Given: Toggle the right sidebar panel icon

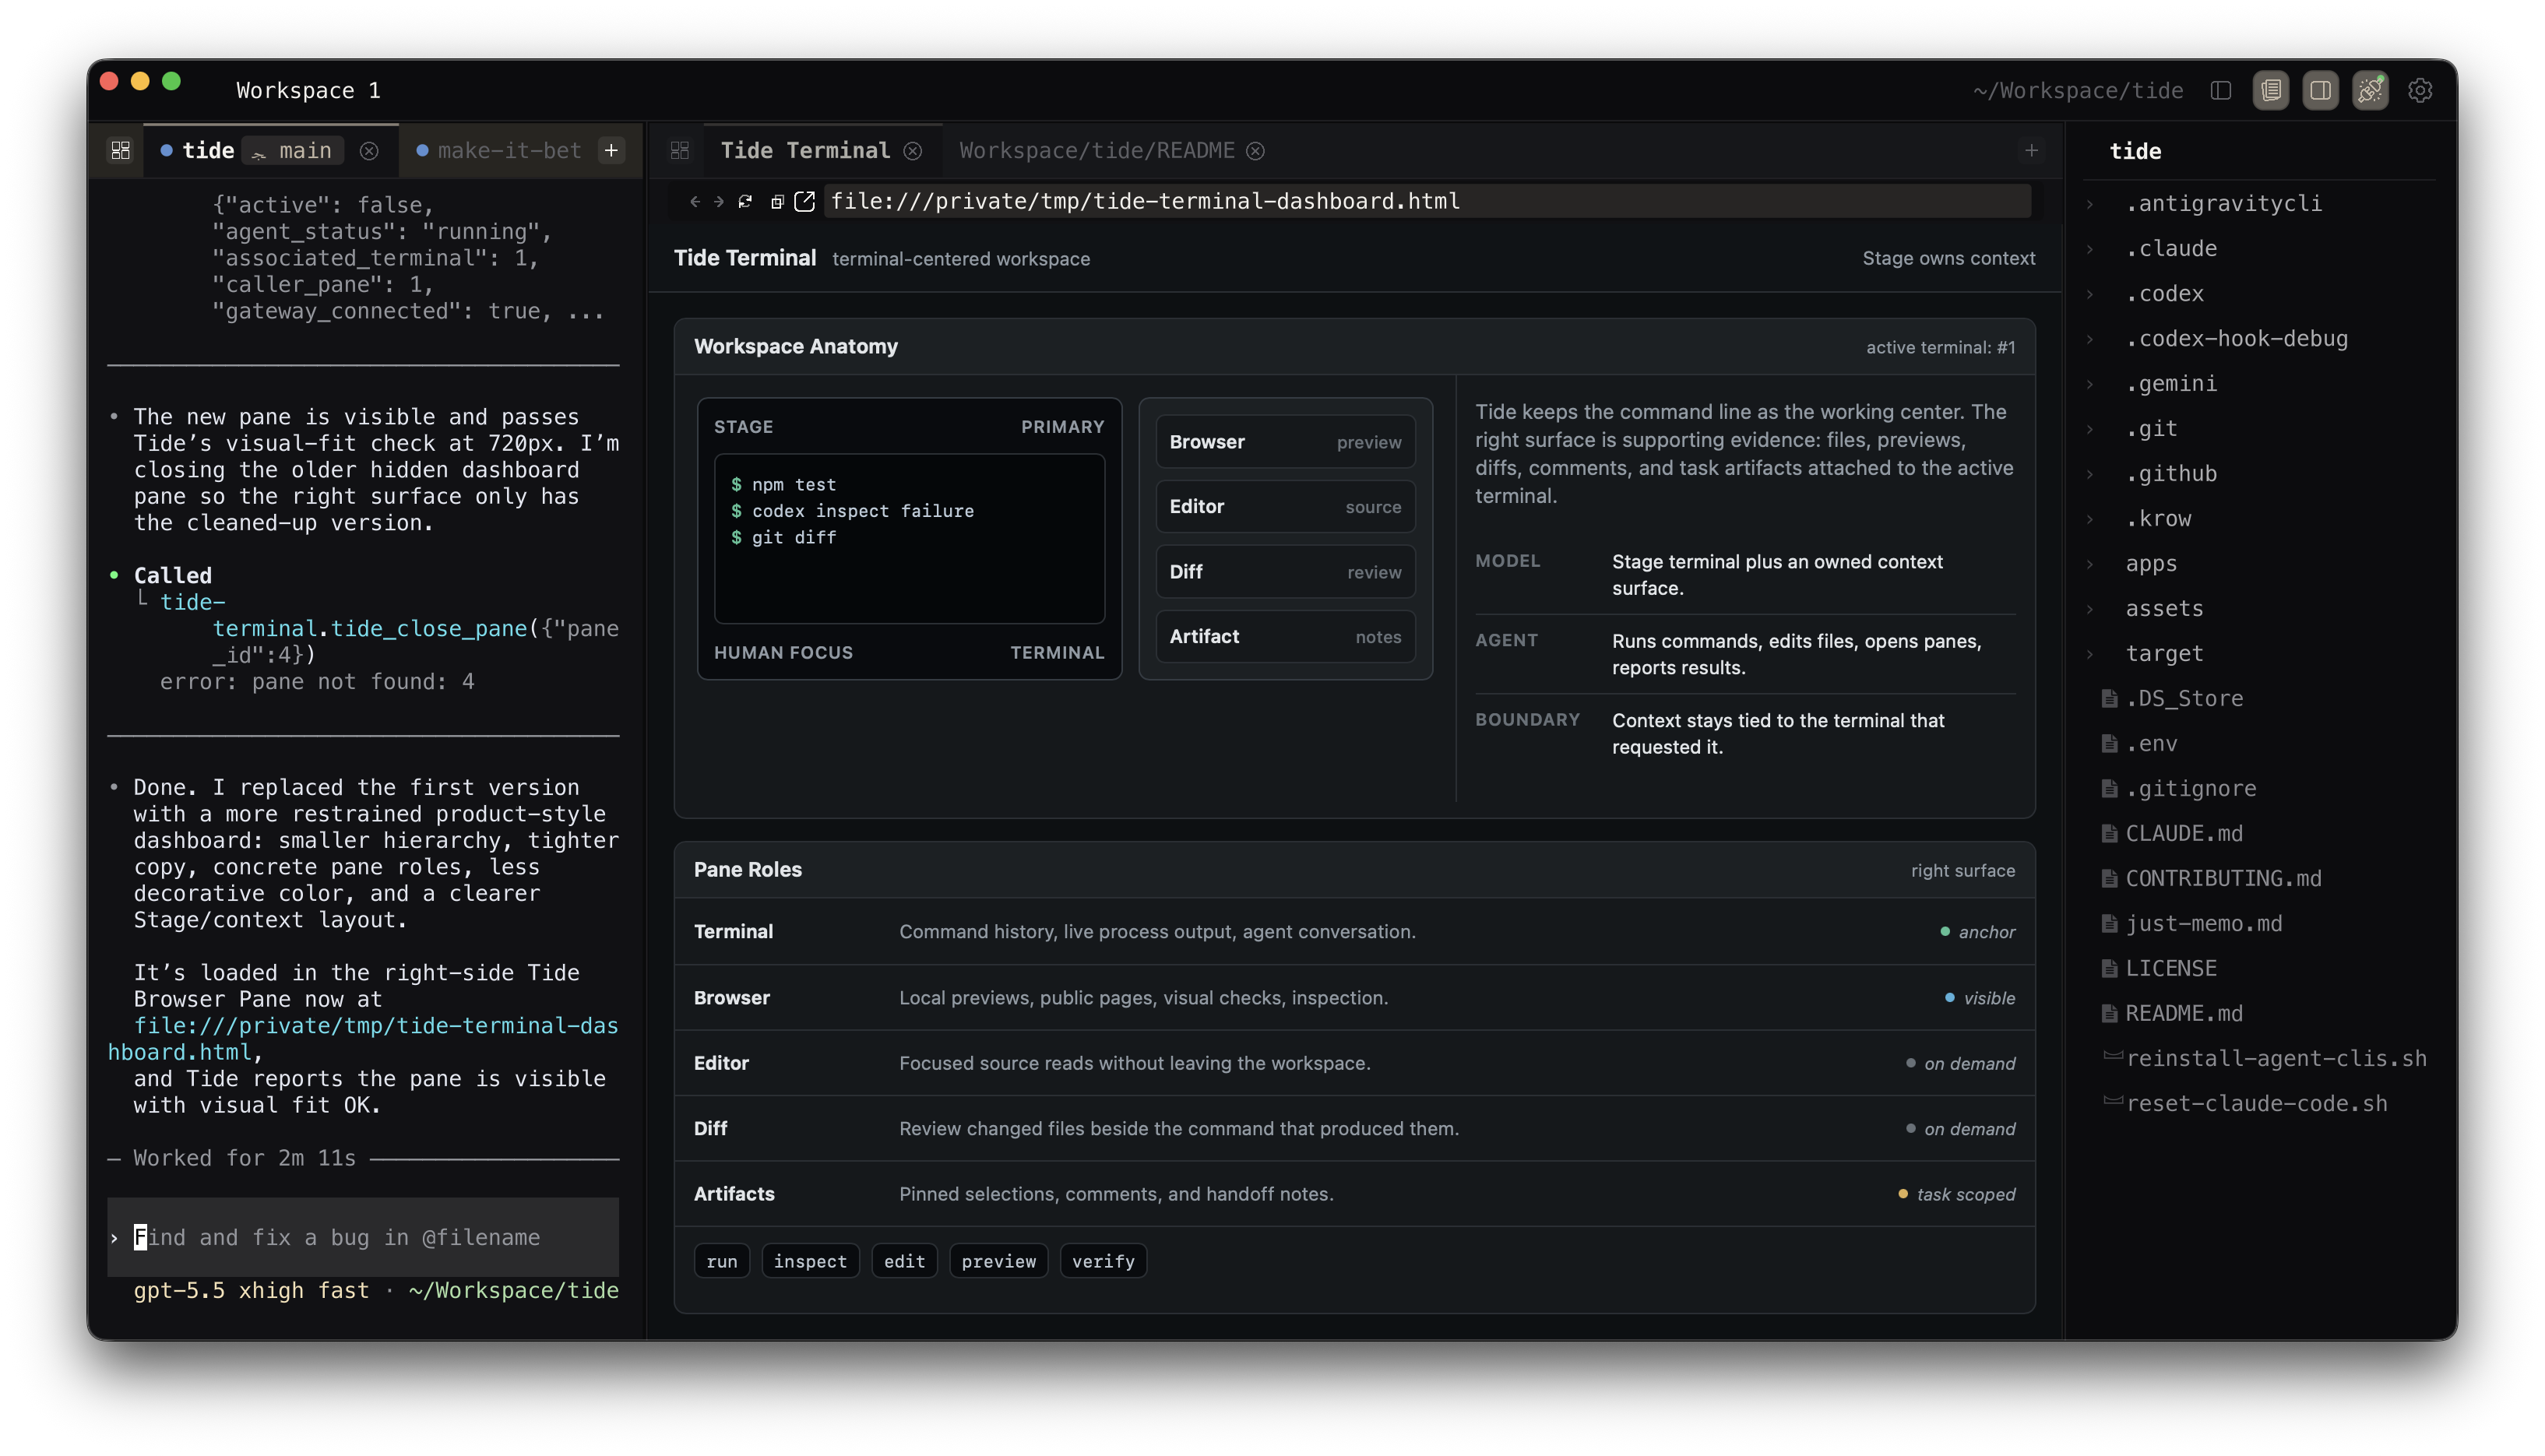Looking at the screenshot, I should click(x=2320, y=90).
